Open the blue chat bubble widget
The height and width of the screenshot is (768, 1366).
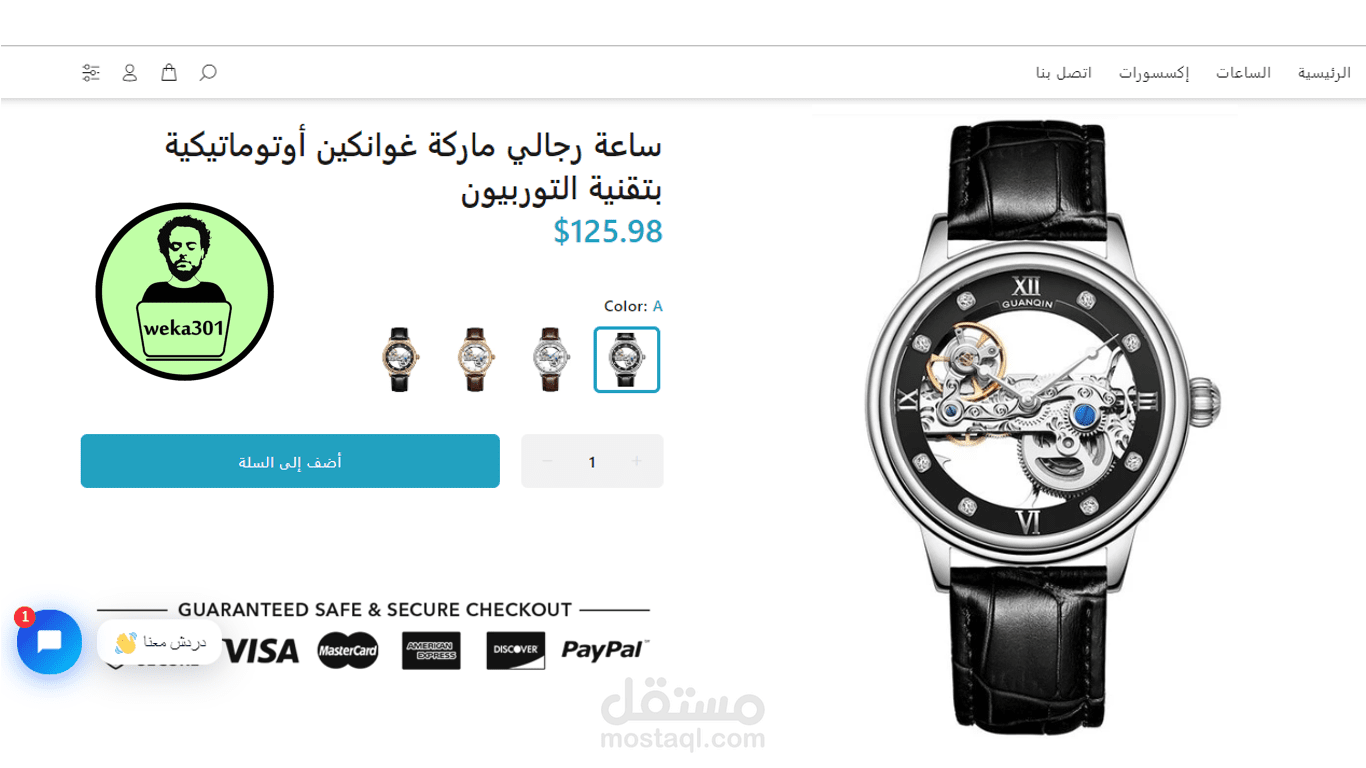coord(49,642)
